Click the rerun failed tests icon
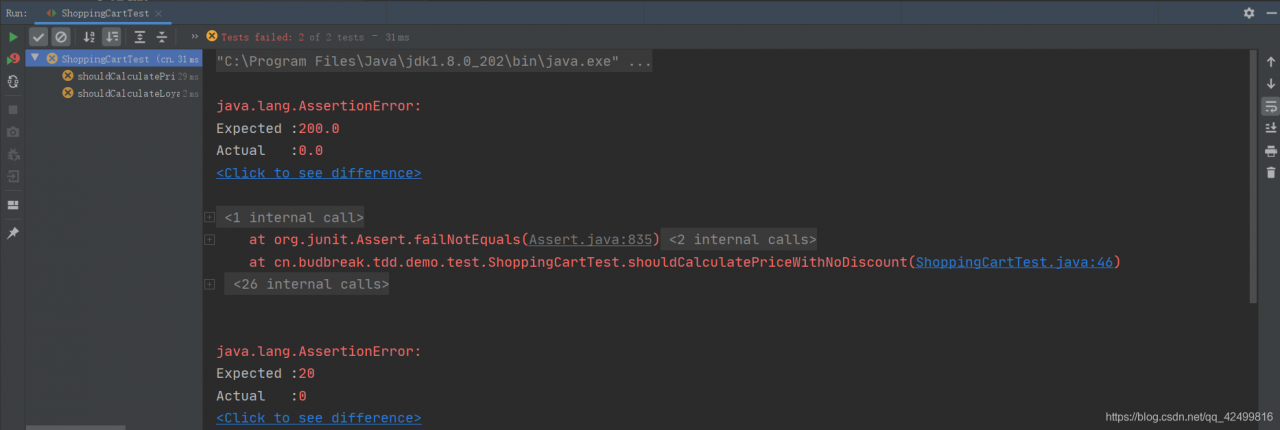Viewport: 1280px width, 430px height. 13,59
